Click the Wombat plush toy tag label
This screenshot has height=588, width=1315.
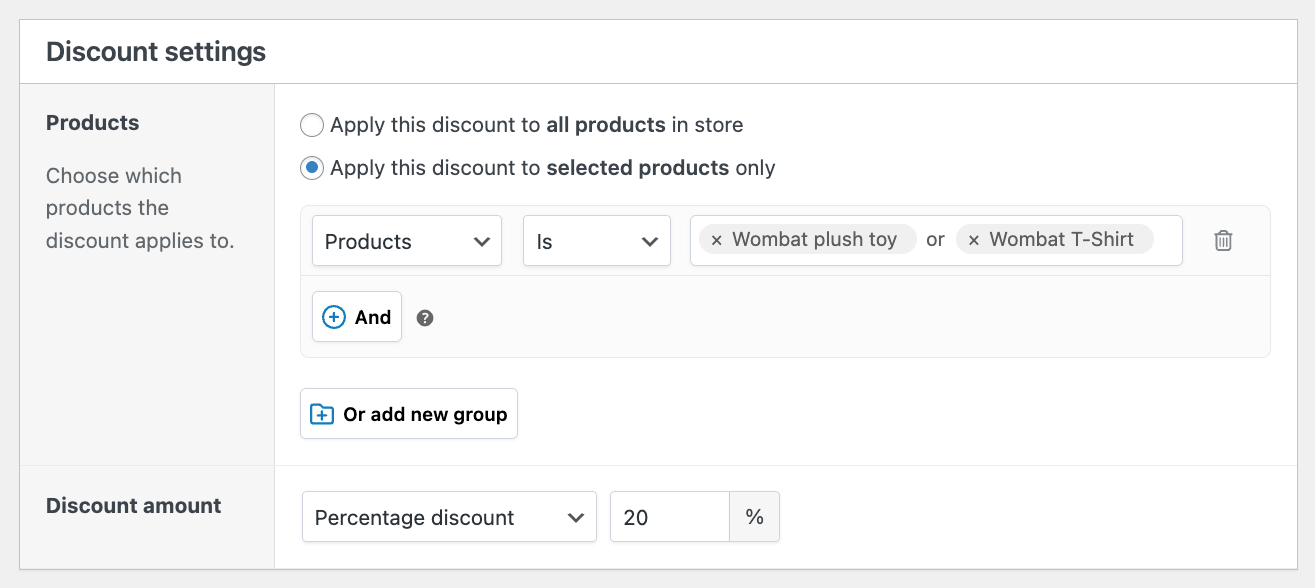click(814, 240)
